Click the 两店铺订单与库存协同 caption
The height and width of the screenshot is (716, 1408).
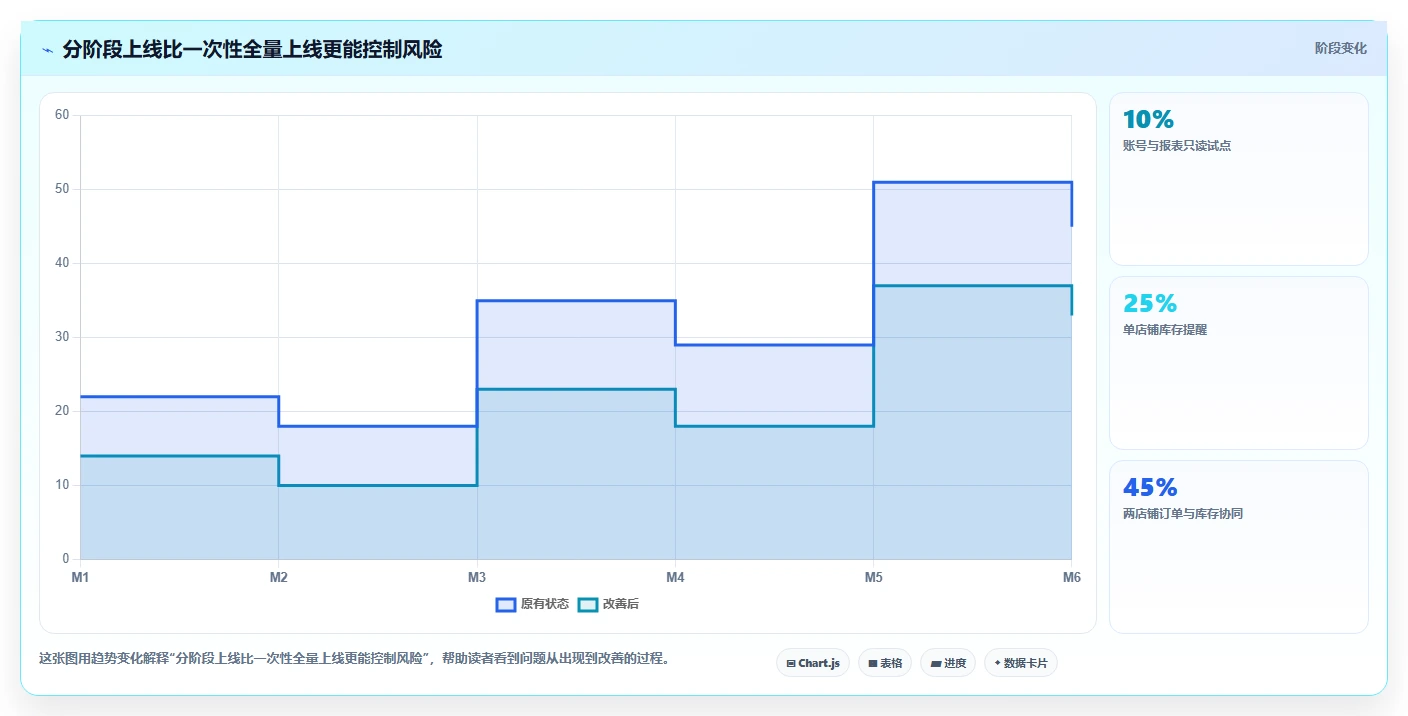point(1183,514)
